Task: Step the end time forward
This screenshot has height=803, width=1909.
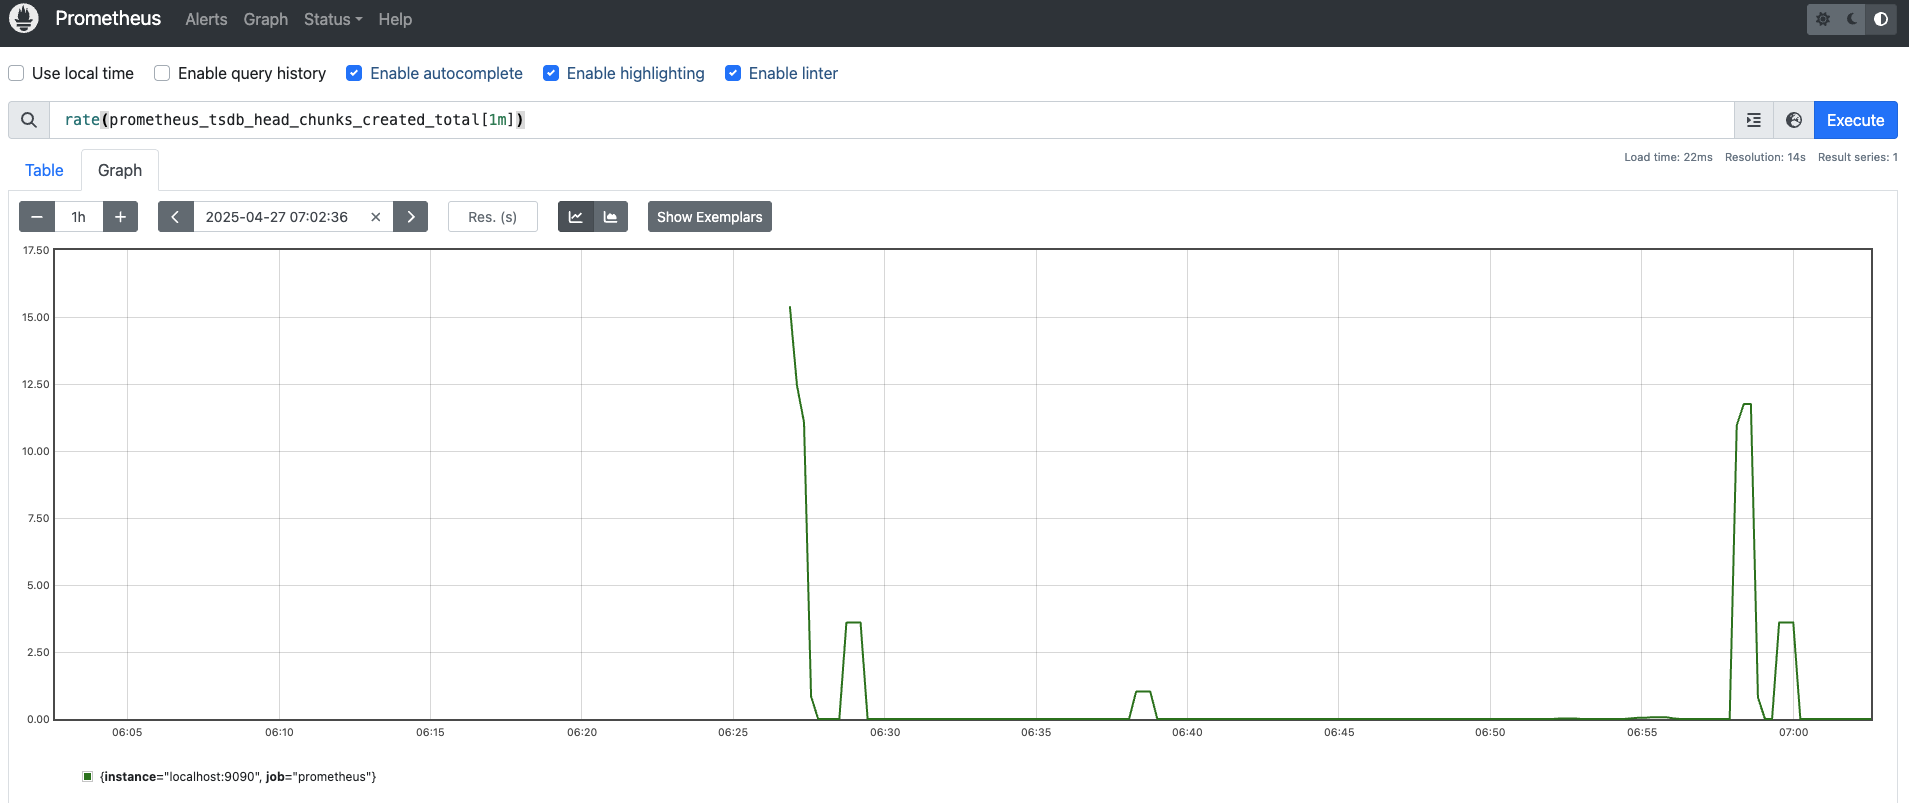Action: [x=411, y=217]
